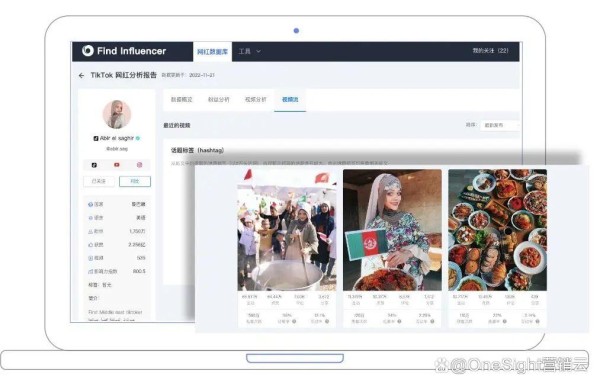The width and height of the screenshot is (600, 386).
Task: Open video thumbnail of woman holding flag
Action: [x=392, y=230]
